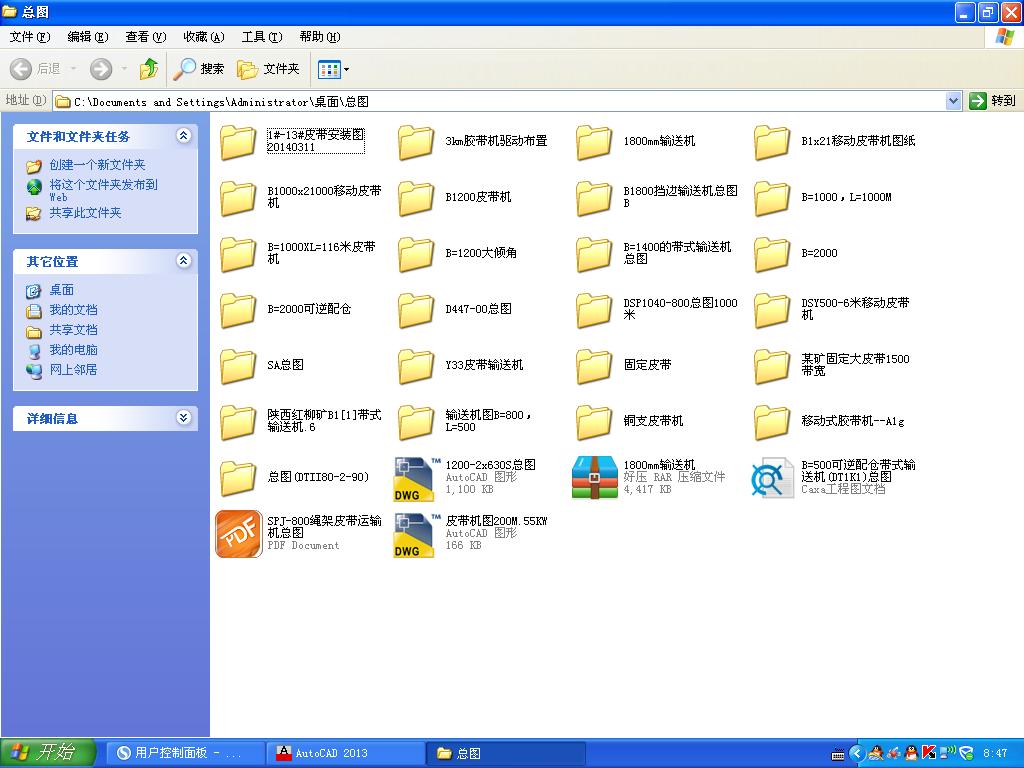Open the 开始 Start button
The width and height of the screenshot is (1024, 768).
[48, 753]
